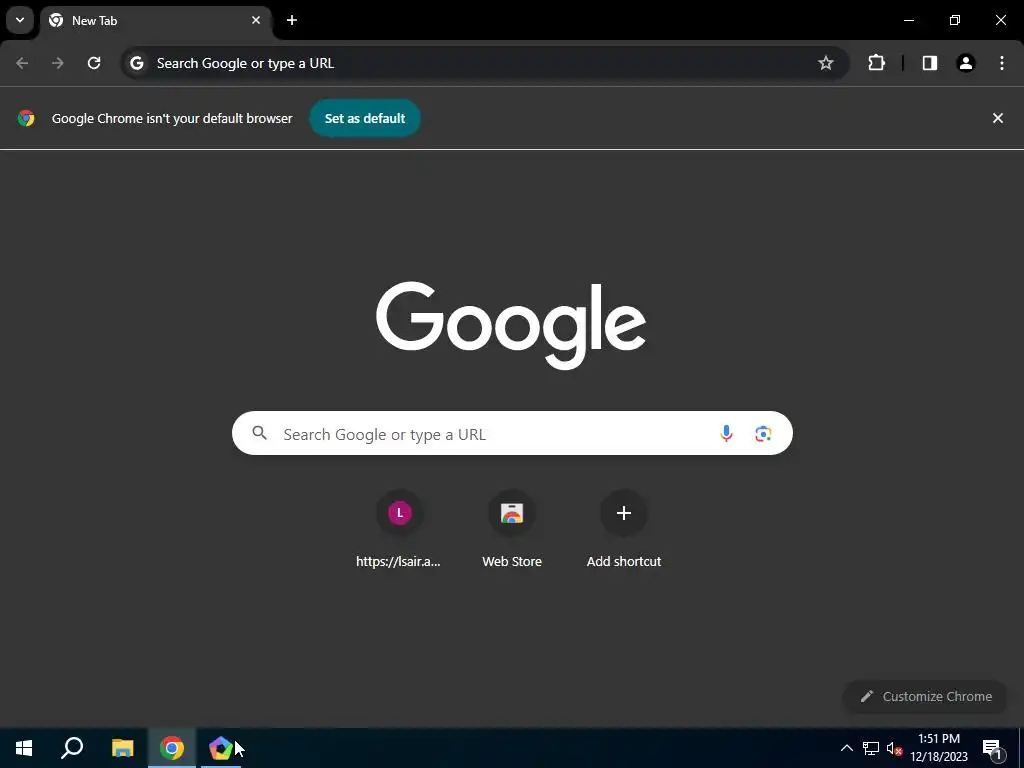
Task: Click Add shortcut tile
Action: [x=624, y=530]
